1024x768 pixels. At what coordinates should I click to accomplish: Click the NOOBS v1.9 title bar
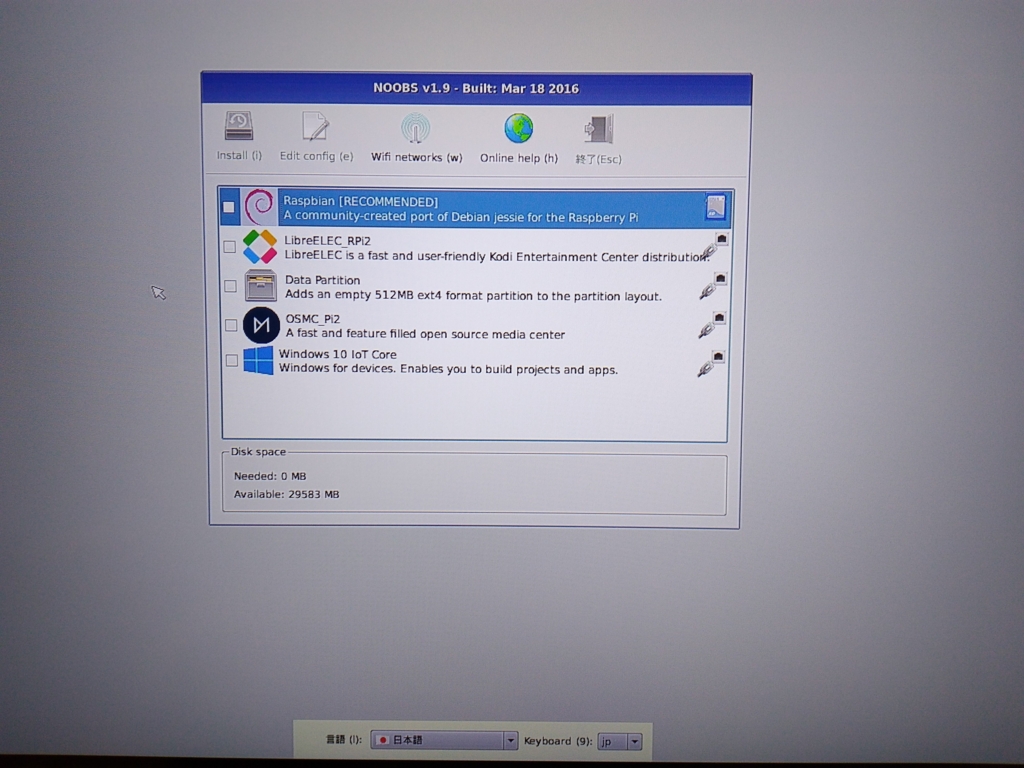point(477,88)
